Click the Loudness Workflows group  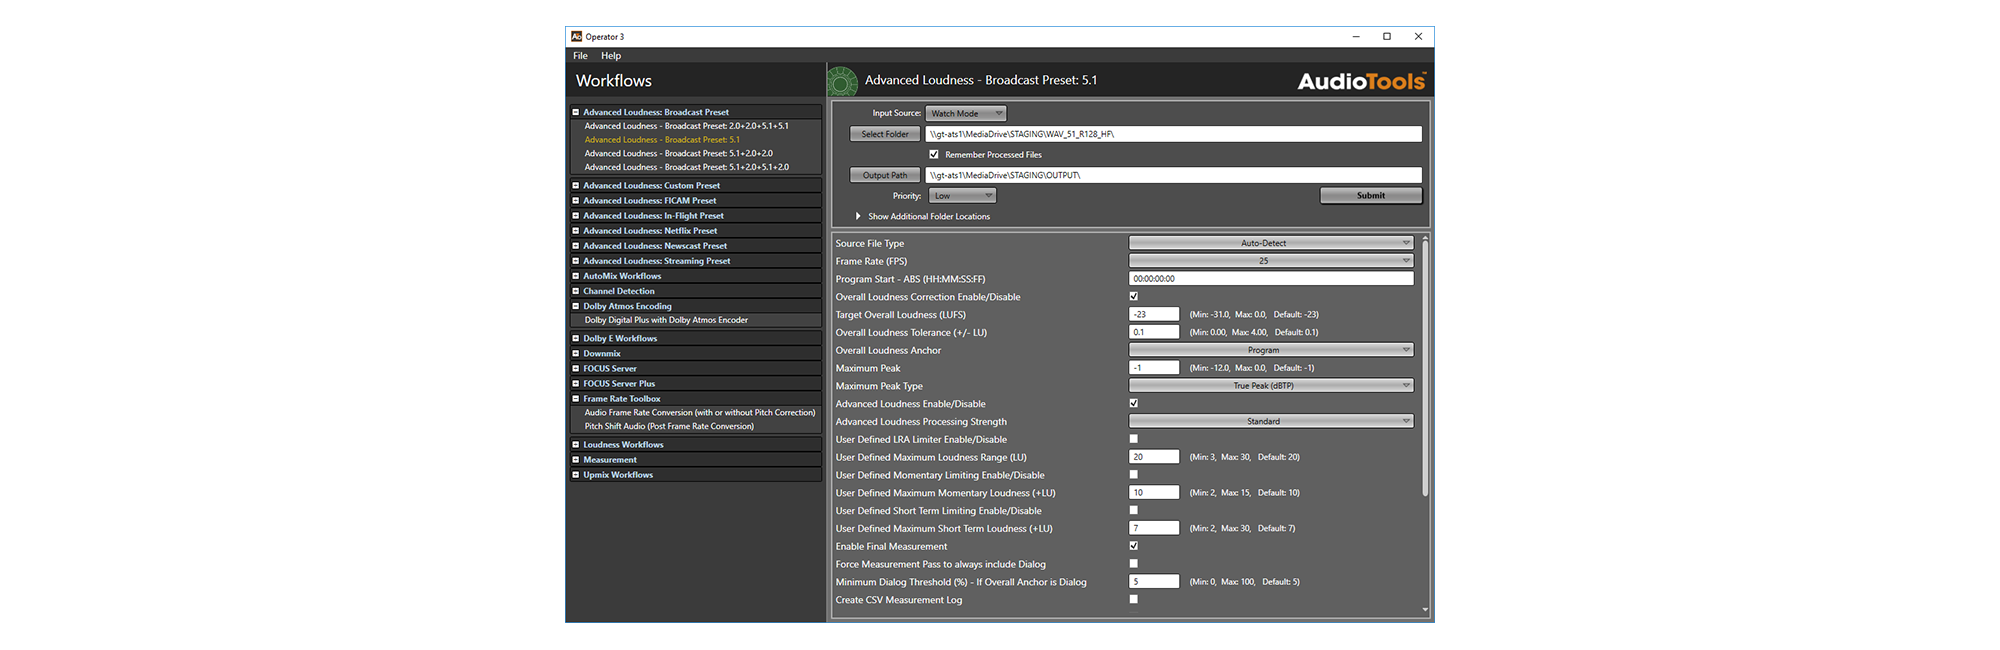(x=623, y=445)
